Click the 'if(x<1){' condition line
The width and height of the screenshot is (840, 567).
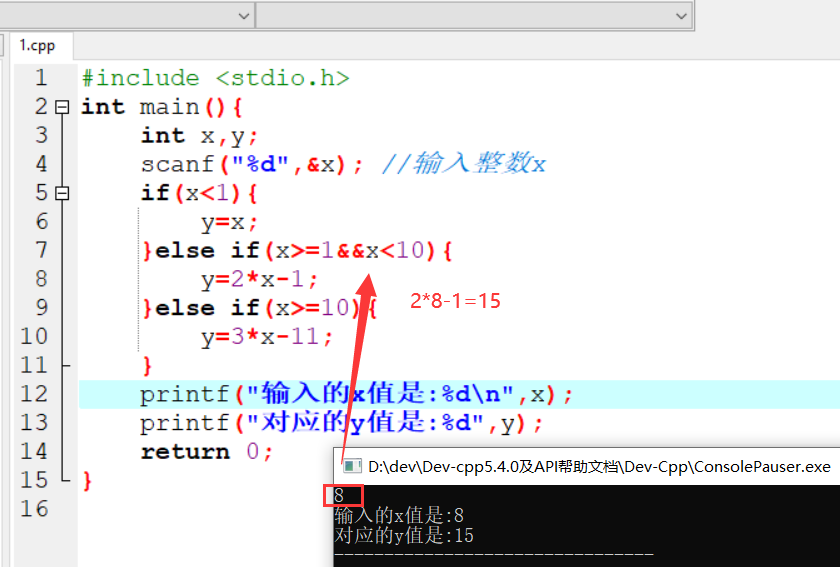point(199,193)
